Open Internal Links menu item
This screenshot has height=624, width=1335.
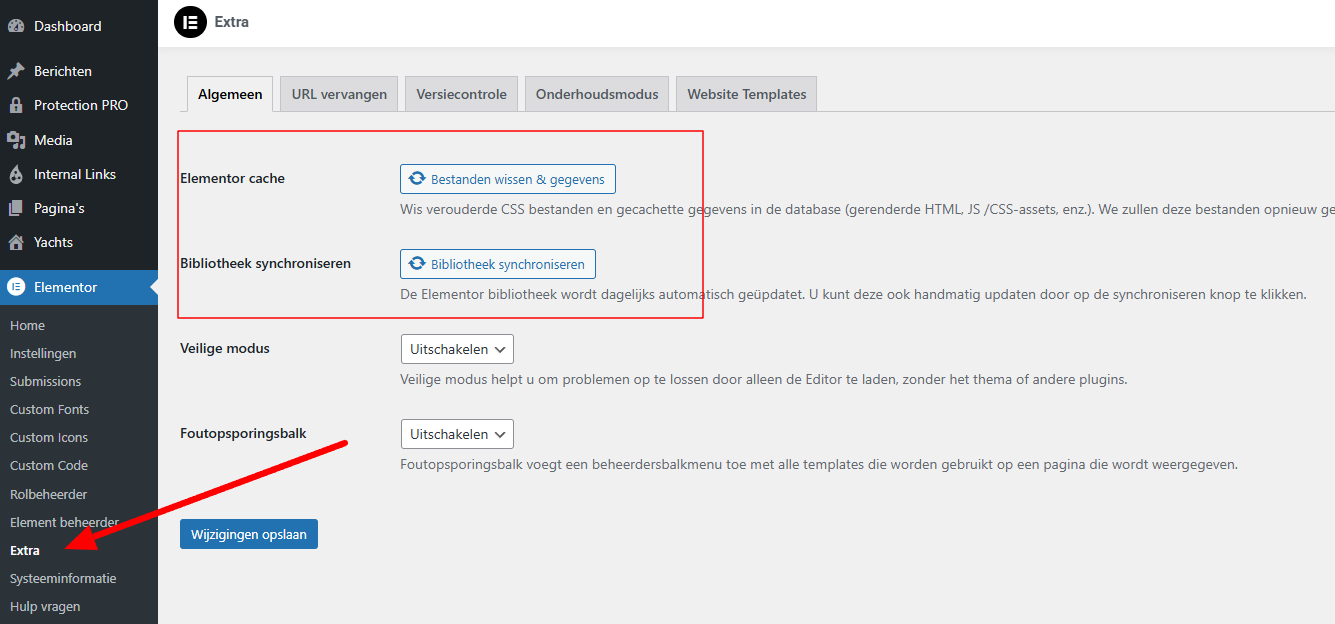pos(79,174)
